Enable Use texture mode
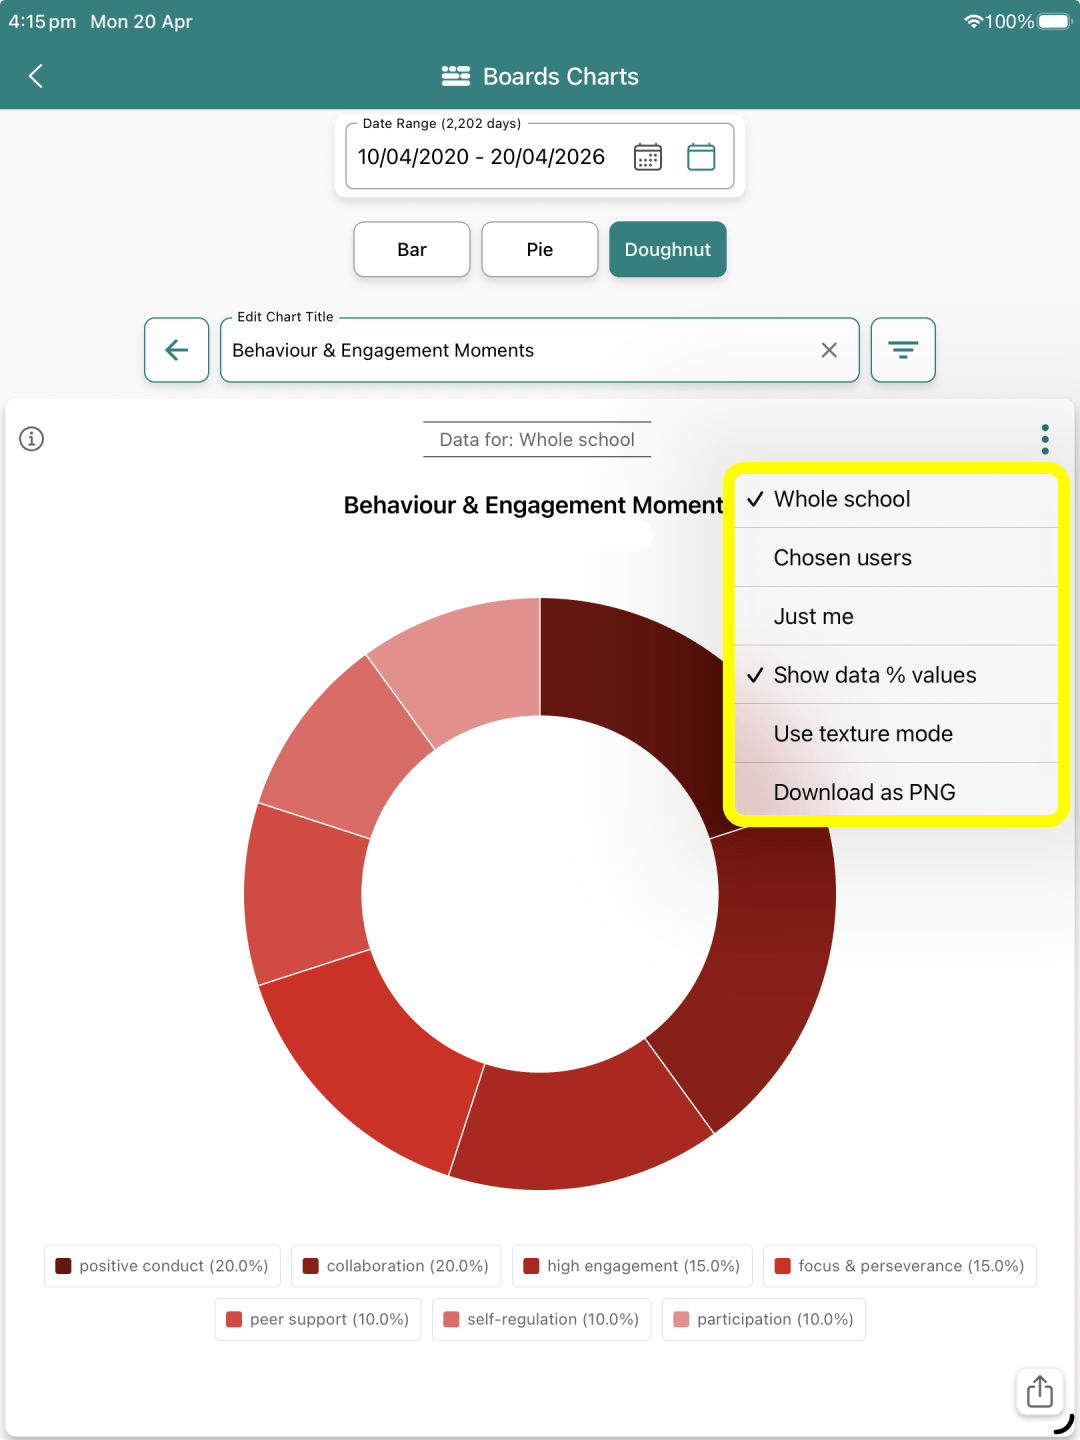This screenshot has height=1440, width=1080. (897, 734)
